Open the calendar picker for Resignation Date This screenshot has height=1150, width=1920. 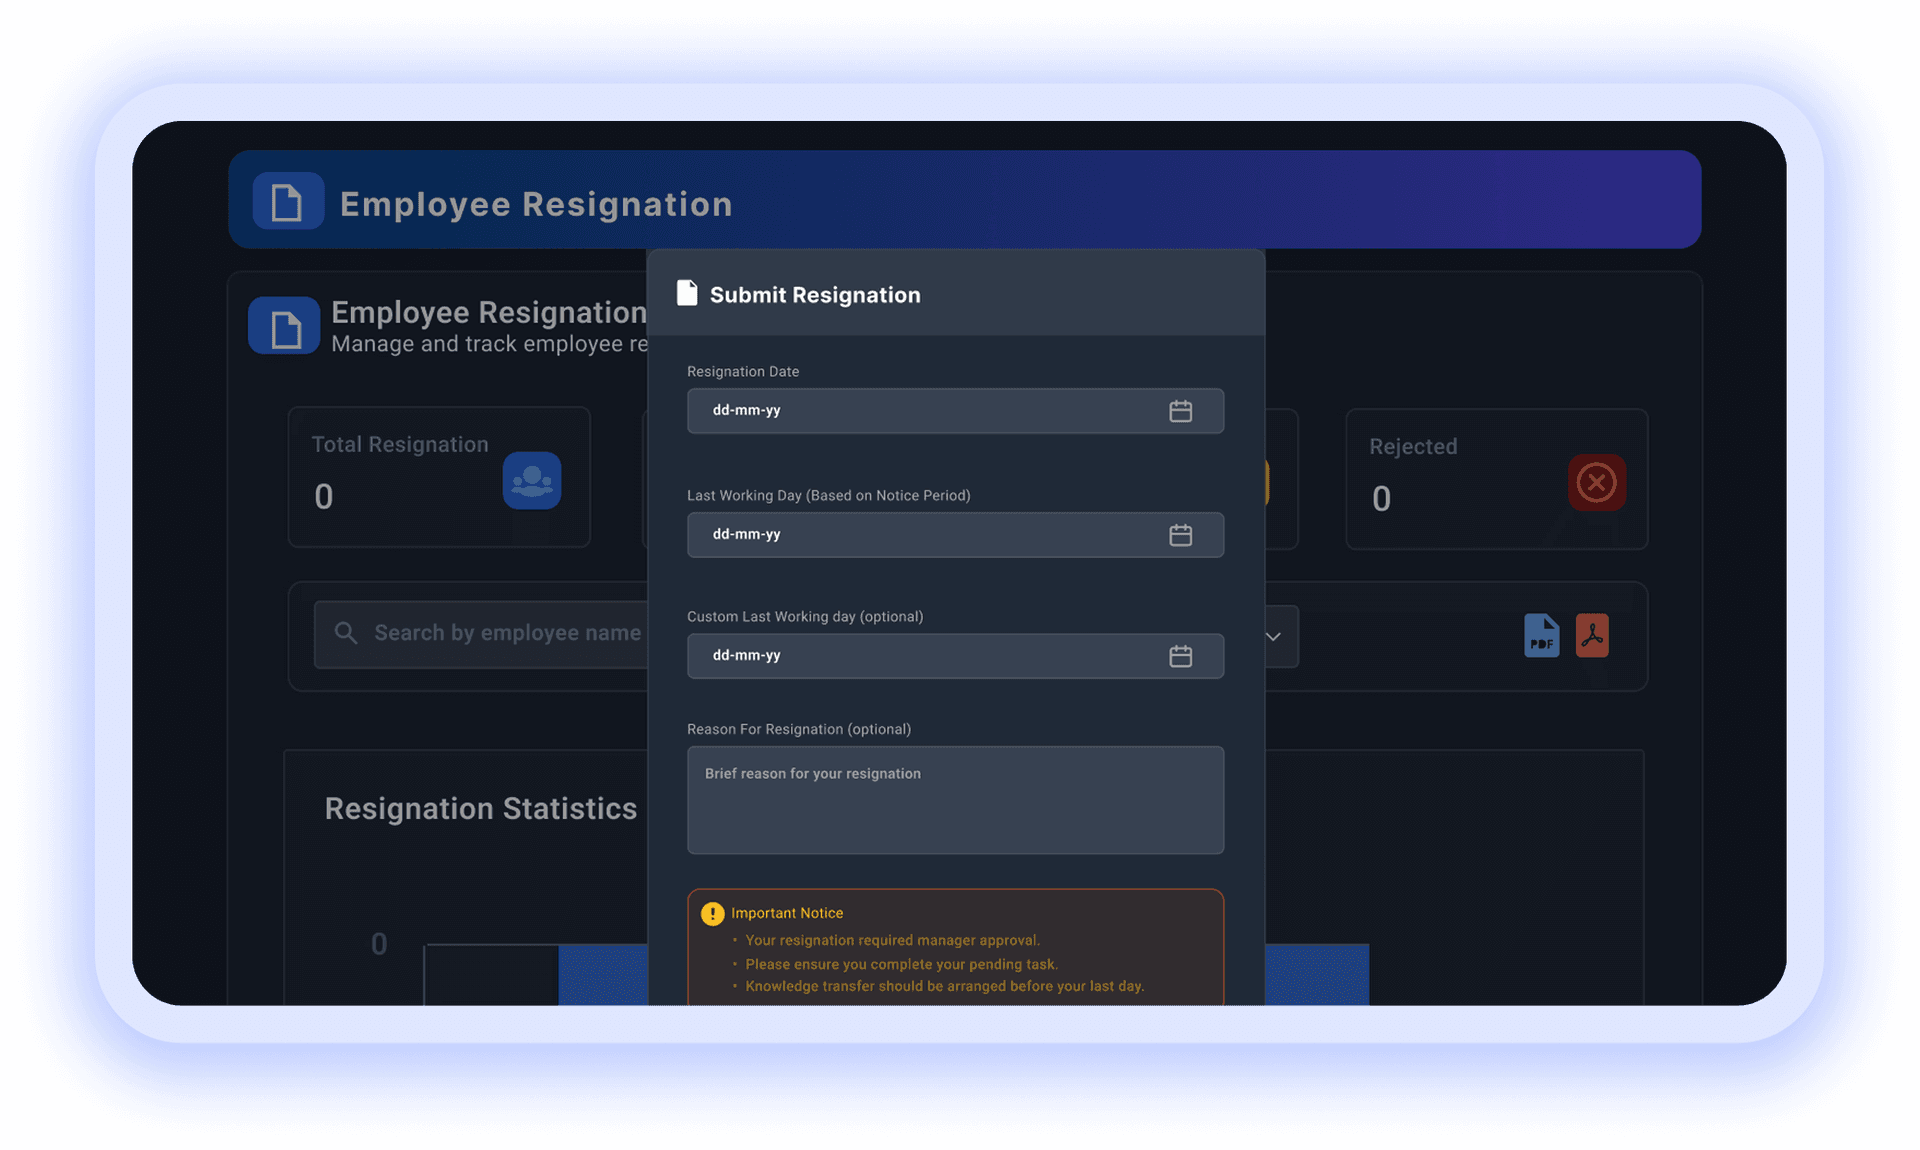tap(1181, 410)
